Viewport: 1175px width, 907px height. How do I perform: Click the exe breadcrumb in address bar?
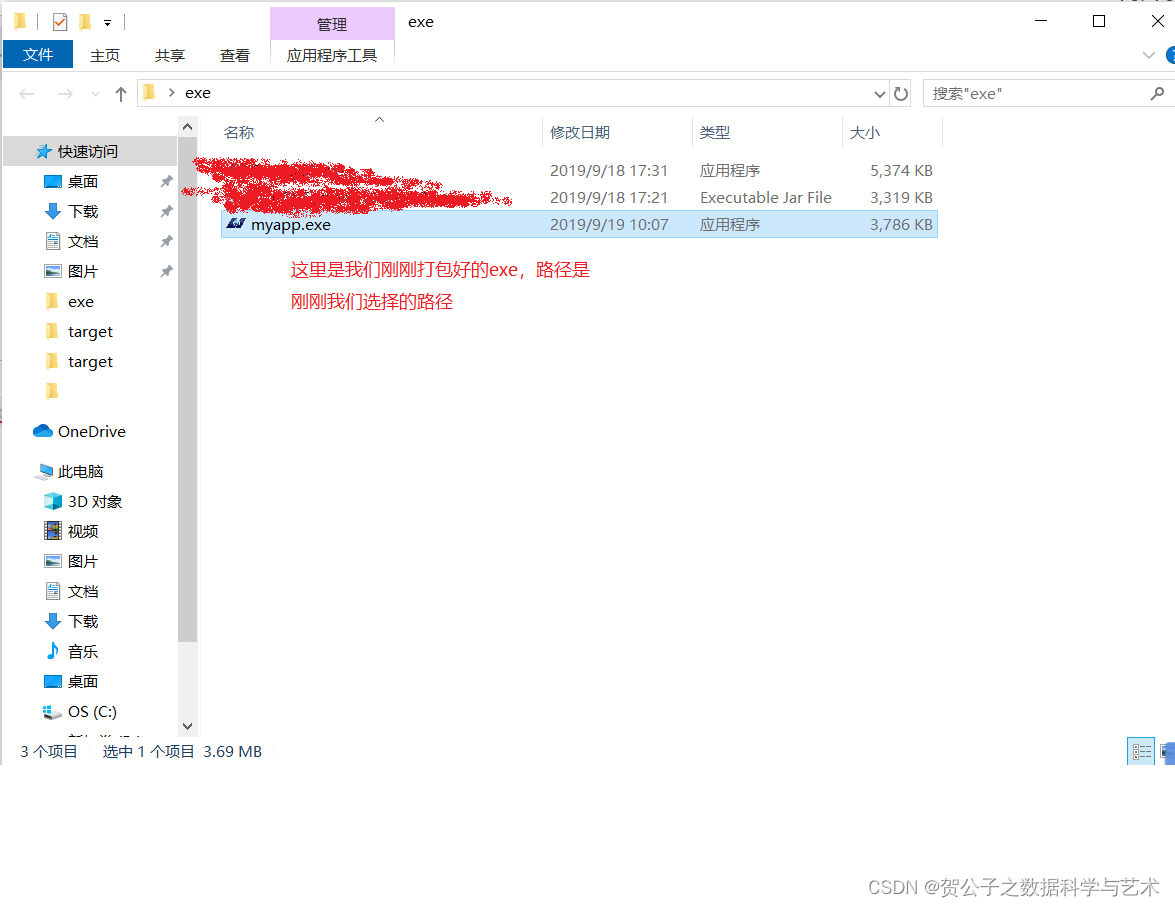tap(198, 93)
